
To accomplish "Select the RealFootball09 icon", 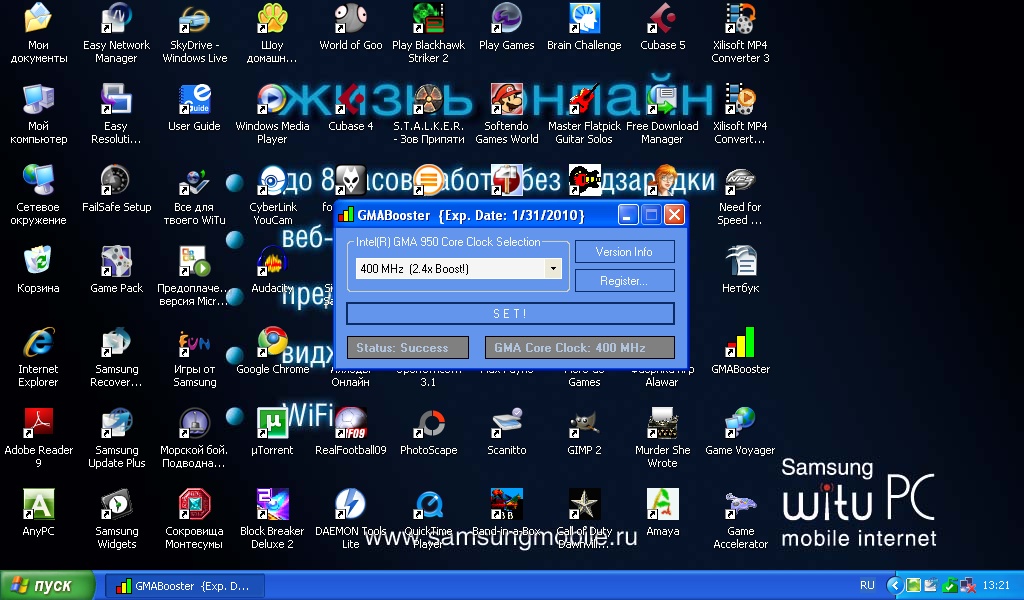I will 351,423.
